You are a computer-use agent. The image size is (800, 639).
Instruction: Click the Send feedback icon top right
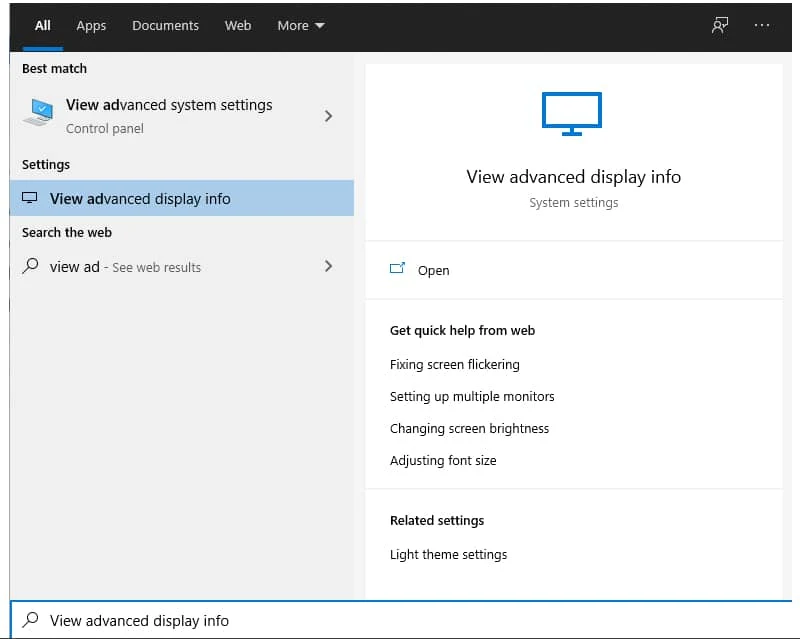tap(719, 26)
